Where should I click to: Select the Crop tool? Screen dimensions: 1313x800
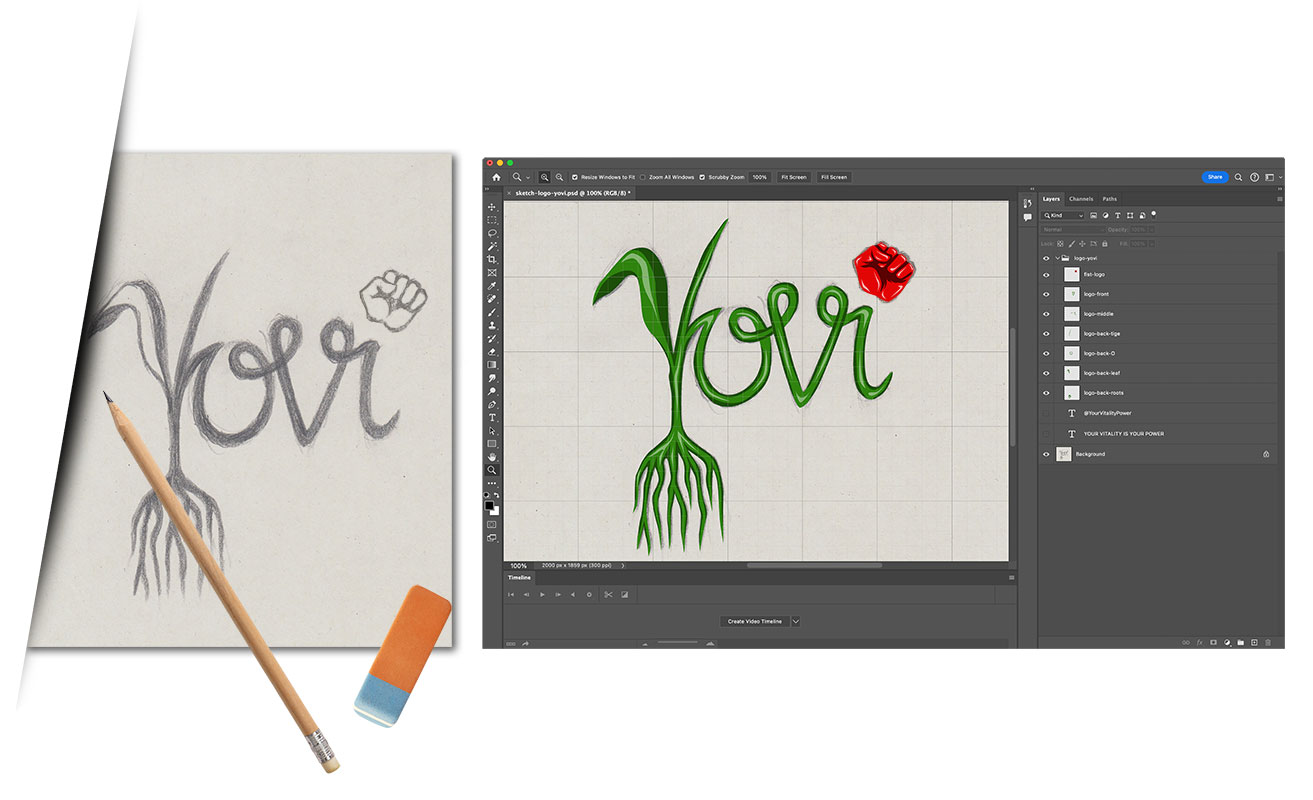[492, 259]
